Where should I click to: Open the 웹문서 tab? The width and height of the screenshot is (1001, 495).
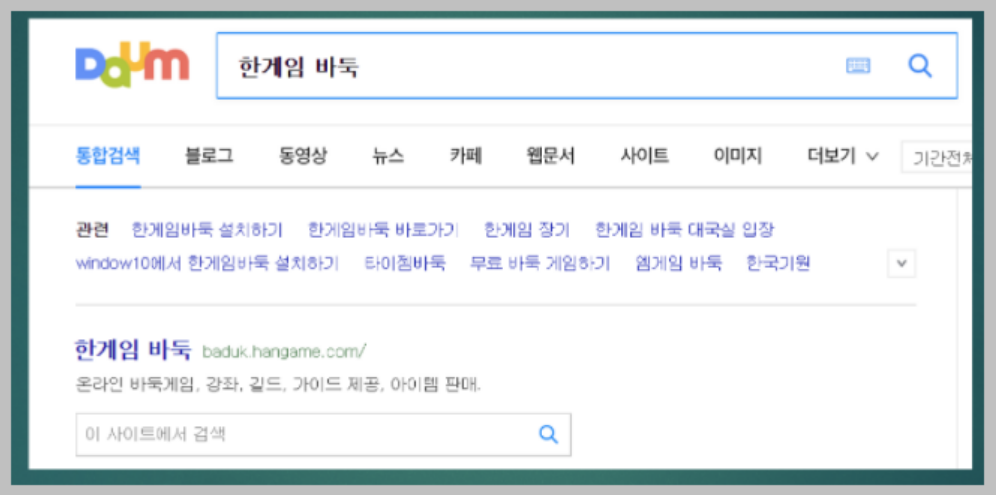(x=551, y=155)
